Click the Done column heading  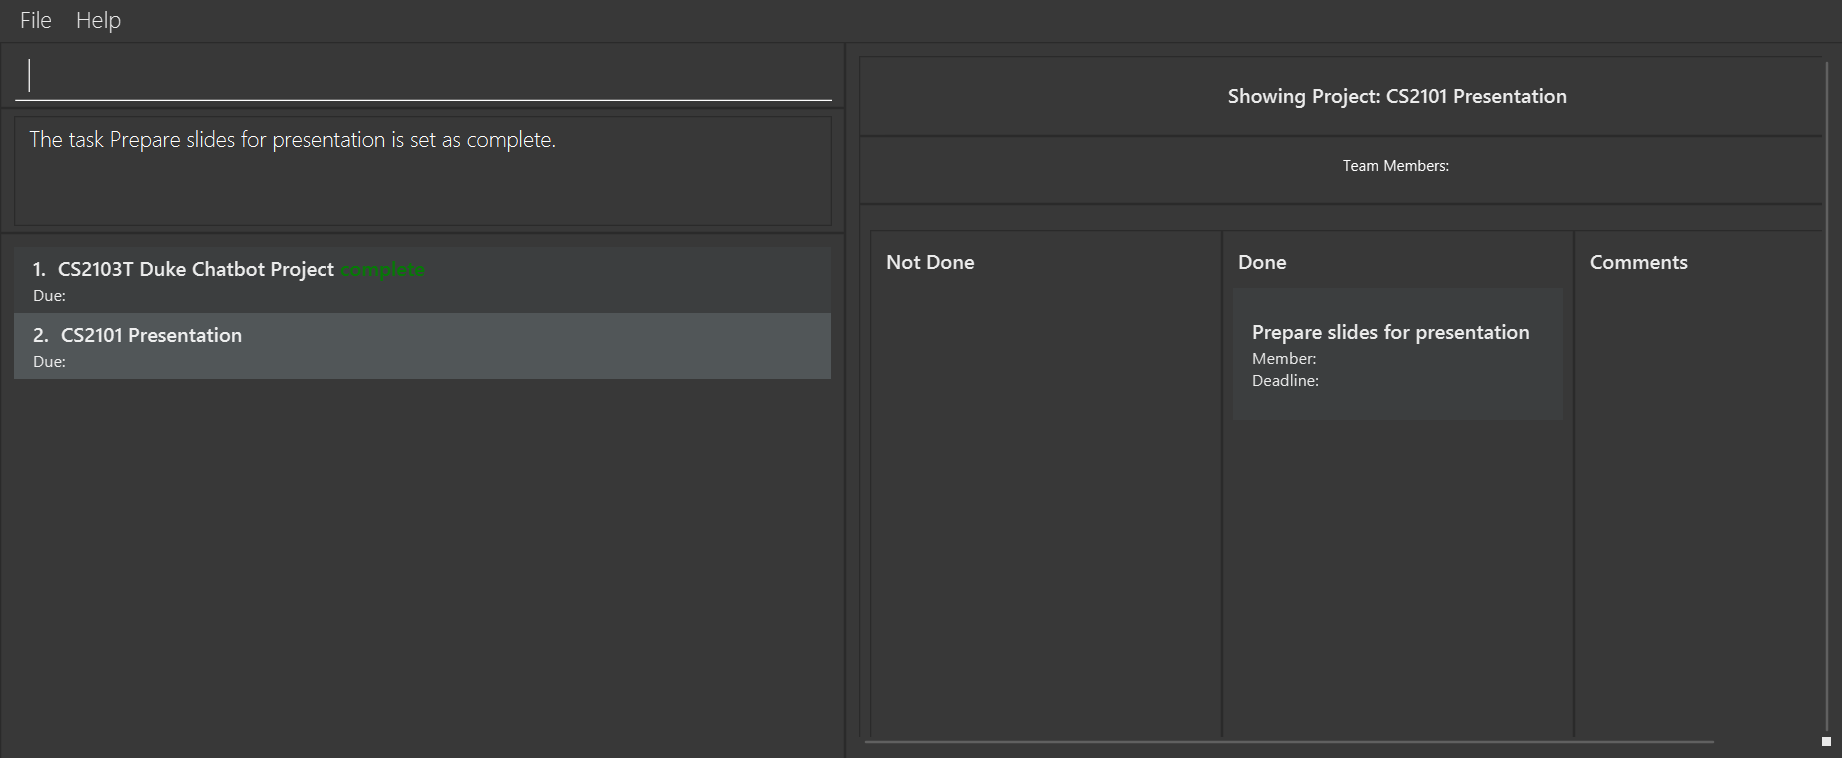(1262, 262)
